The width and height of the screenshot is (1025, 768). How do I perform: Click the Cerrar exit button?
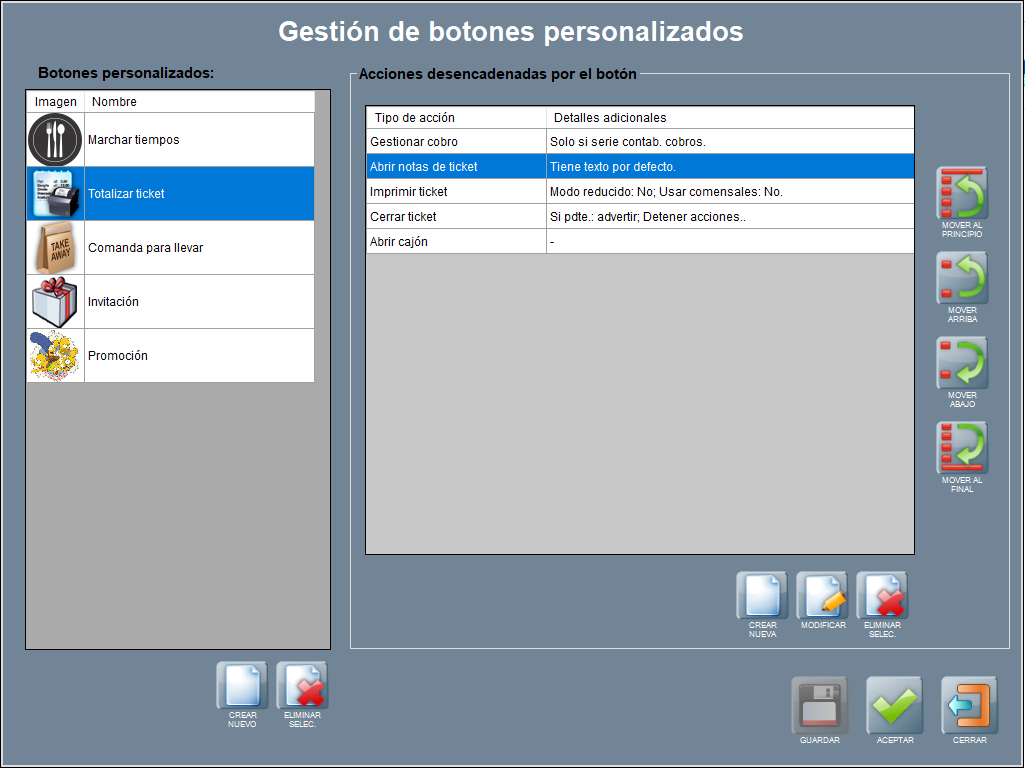[969, 706]
